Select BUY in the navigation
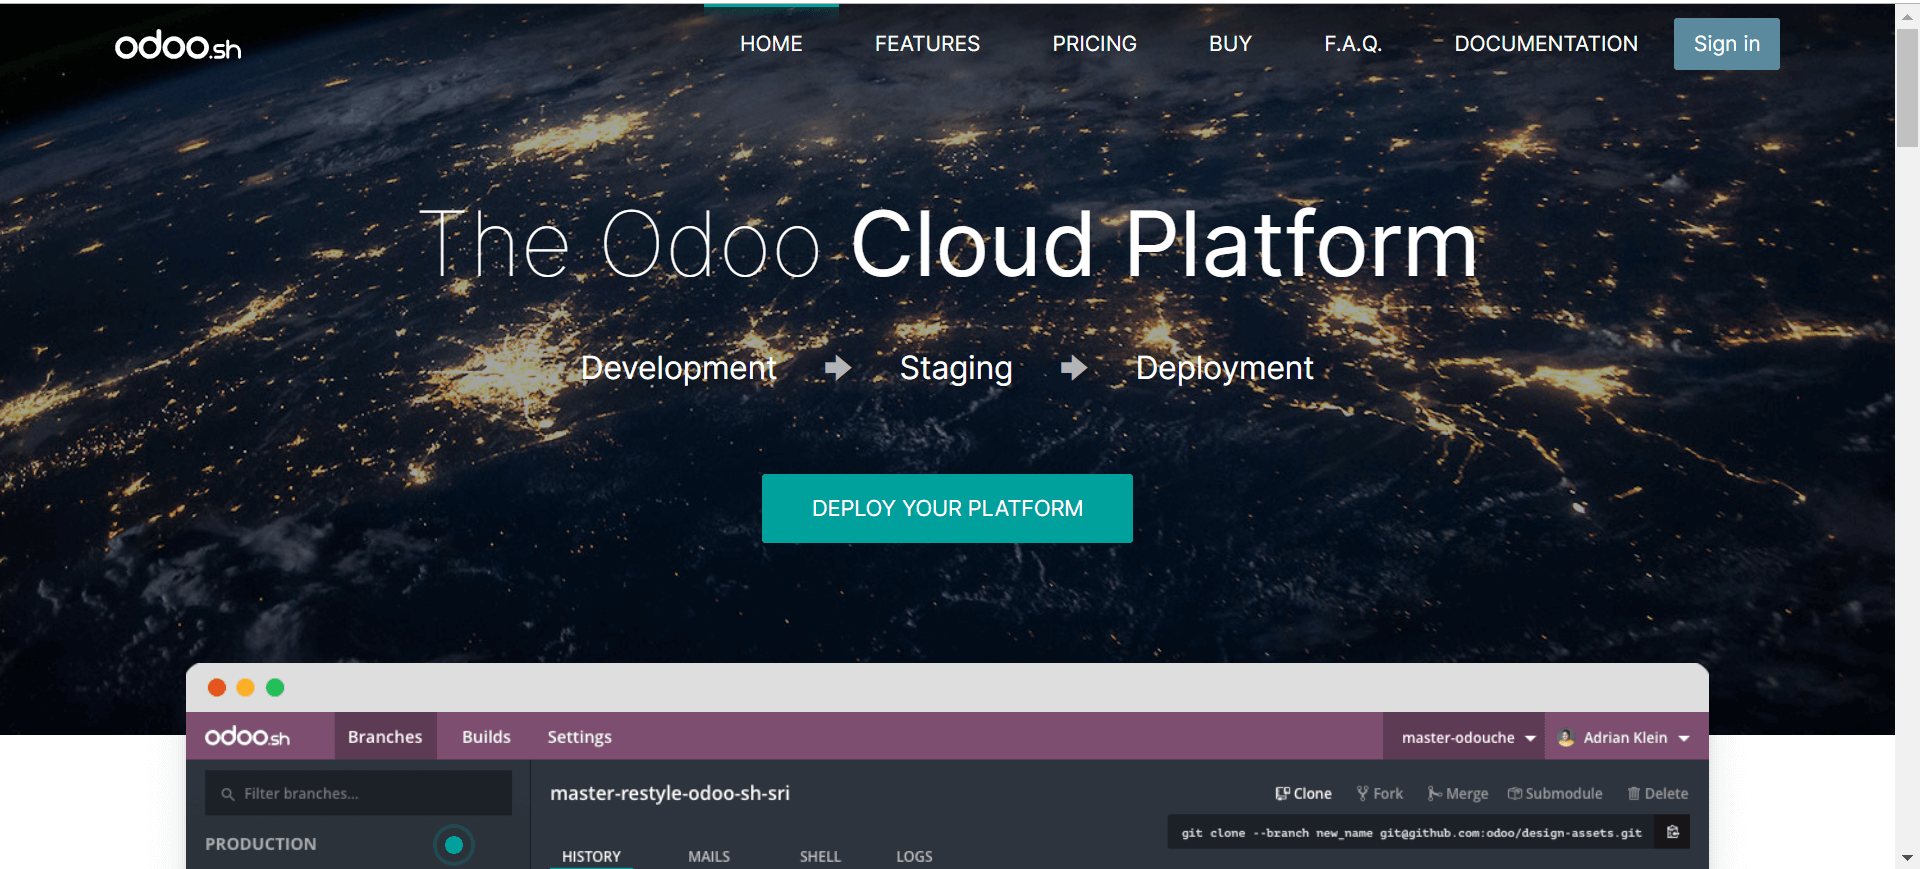The width and height of the screenshot is (1920, 869). point(1230,44)
